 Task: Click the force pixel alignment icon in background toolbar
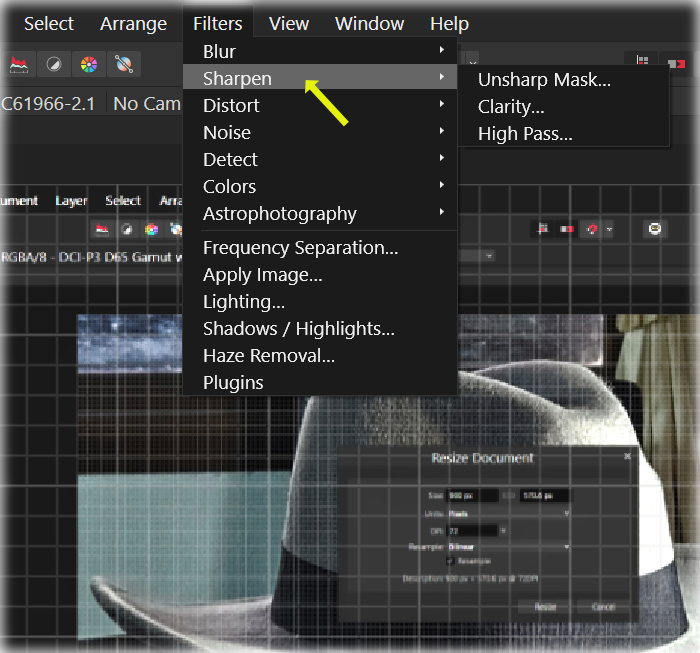pyautogui.click(x=543, y=229)
